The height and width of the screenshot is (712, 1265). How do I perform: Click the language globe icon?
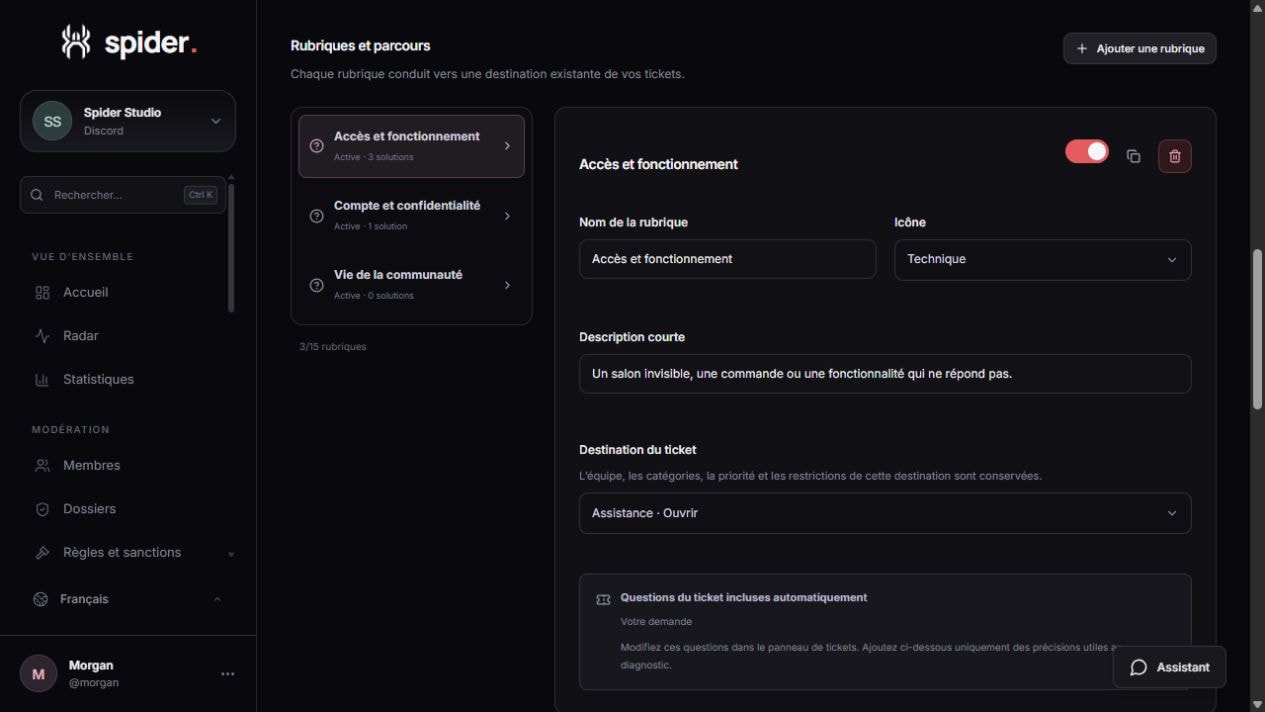(40, 599)
